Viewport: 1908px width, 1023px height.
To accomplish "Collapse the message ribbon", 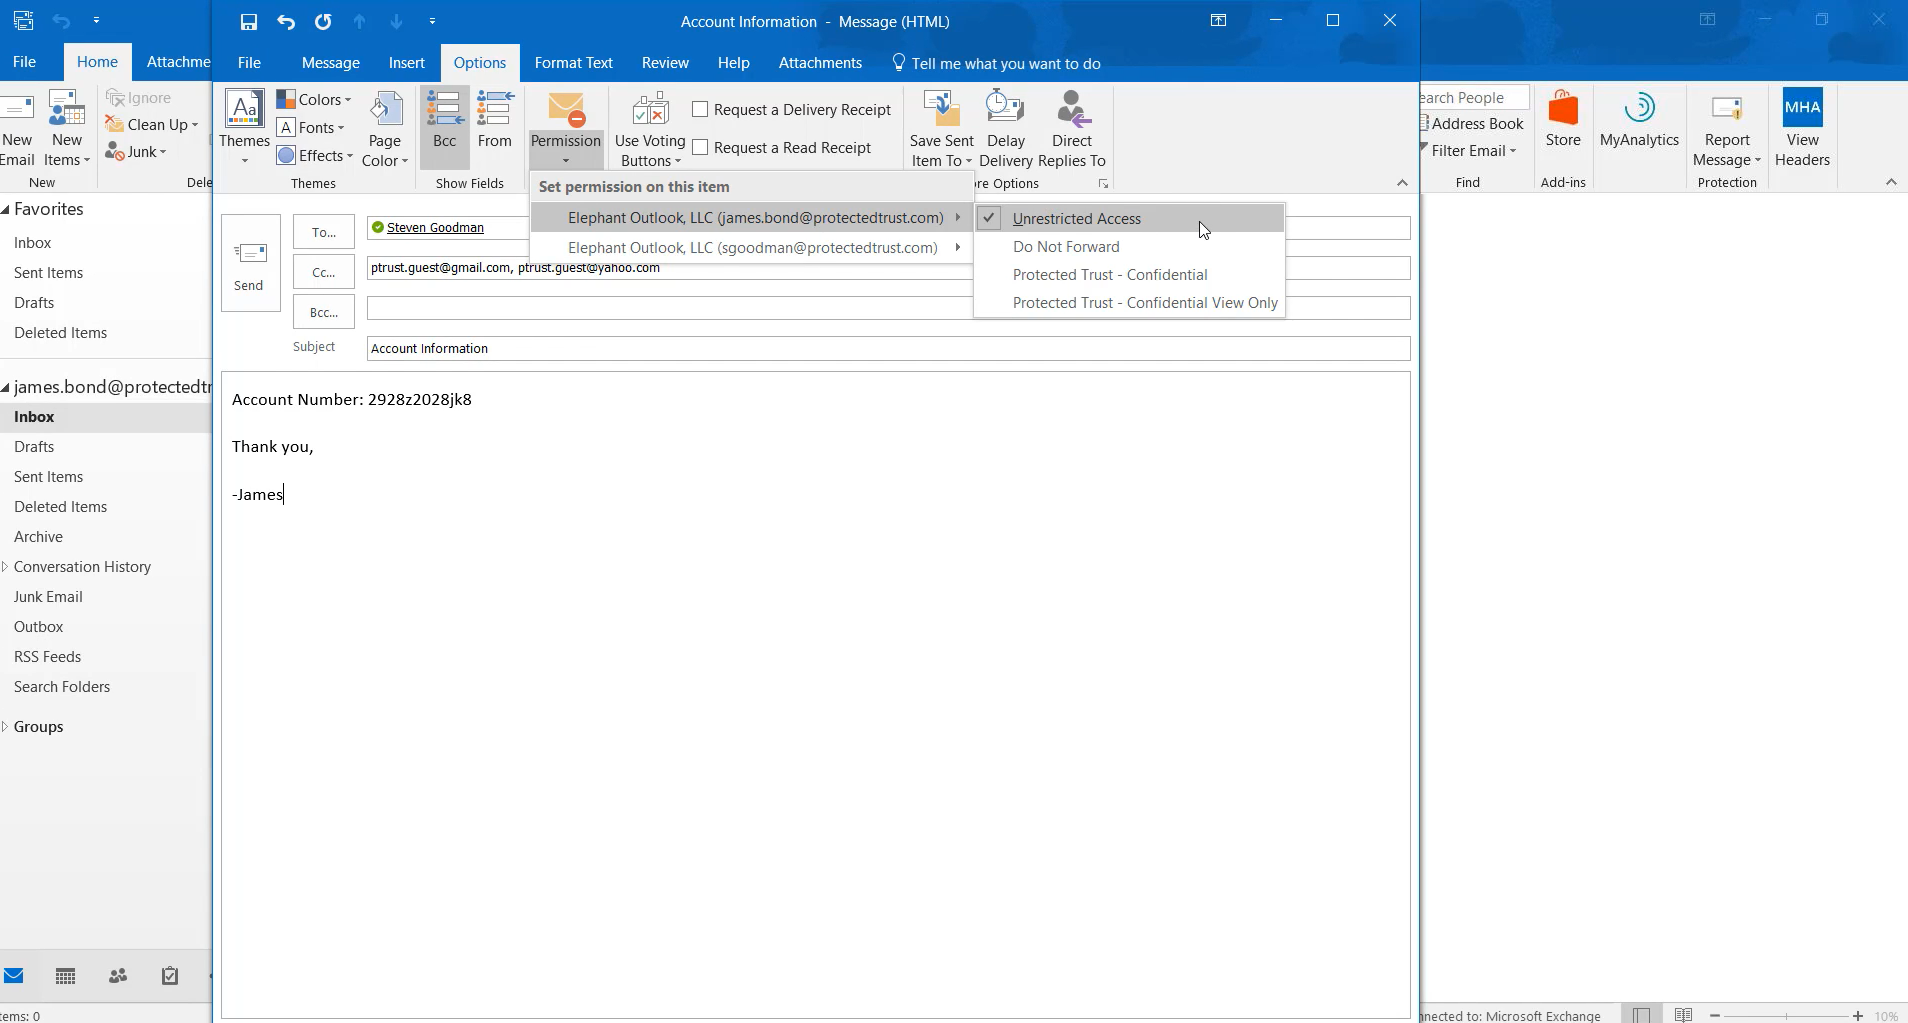I will [x=1402, y=182].
